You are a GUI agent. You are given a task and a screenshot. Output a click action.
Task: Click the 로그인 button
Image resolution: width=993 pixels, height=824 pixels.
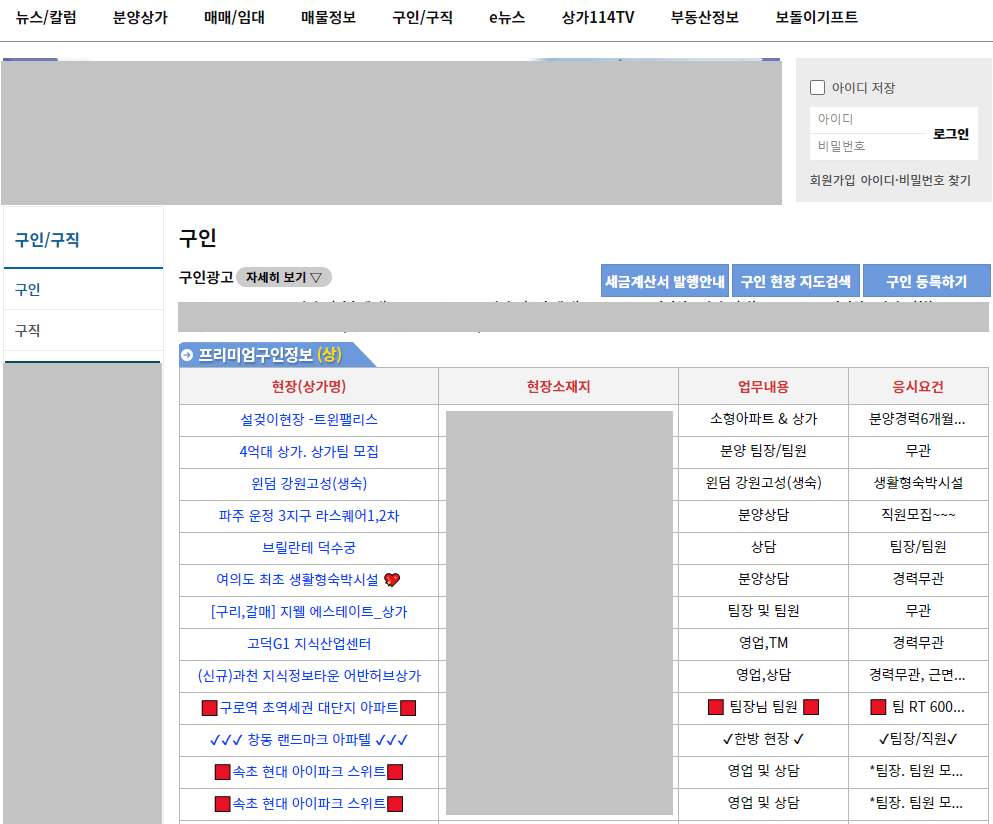pyautogui.click(x=950, y=133)
